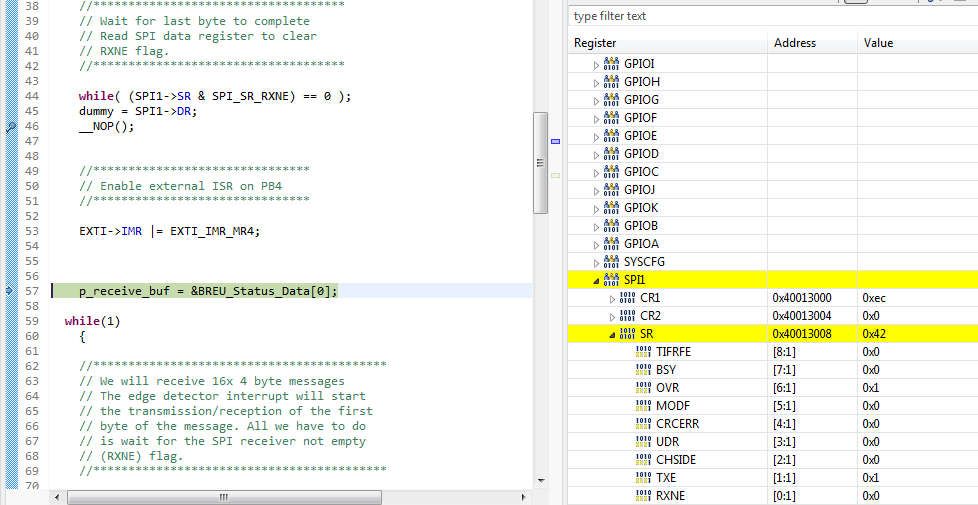Select the OVR value 0x1 cell
The height and width of the screenshot is (505, 978).
[917, 388]
